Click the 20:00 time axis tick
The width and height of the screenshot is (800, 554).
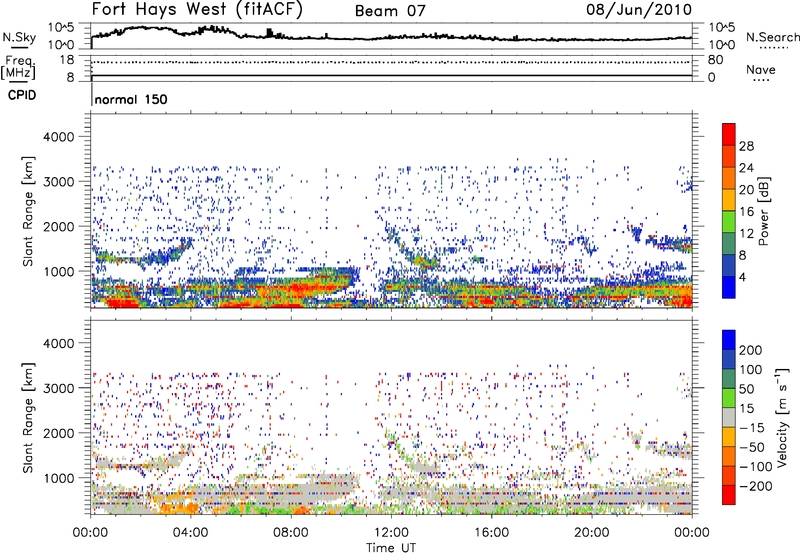pyautogui.click(x=591, y=533)
